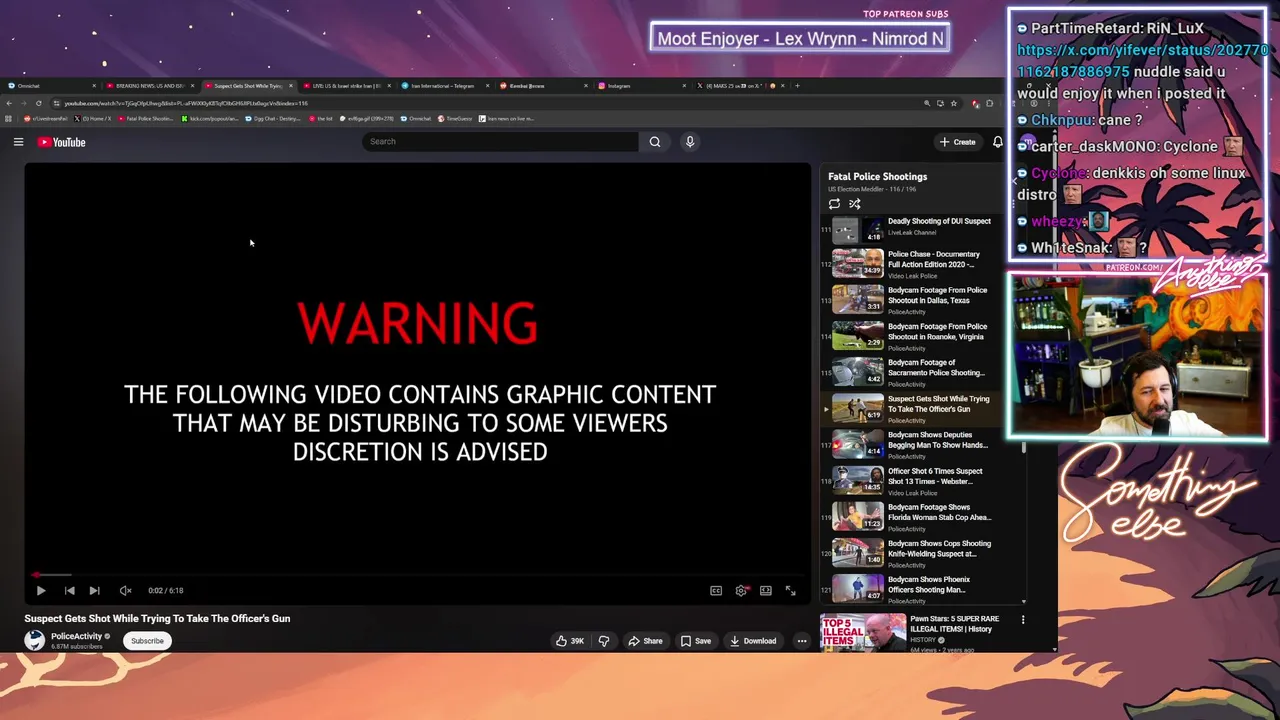Unmute the video player volume
1280x720 pixels.
[x=125, y=591]
